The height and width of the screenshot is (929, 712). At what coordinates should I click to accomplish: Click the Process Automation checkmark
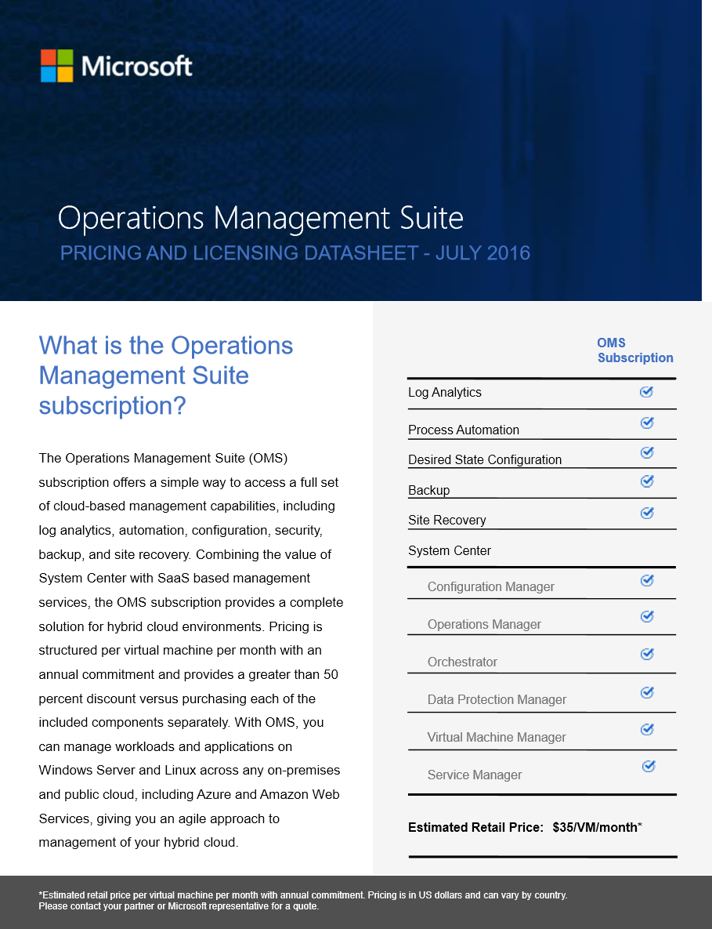[x=647, y=422]
